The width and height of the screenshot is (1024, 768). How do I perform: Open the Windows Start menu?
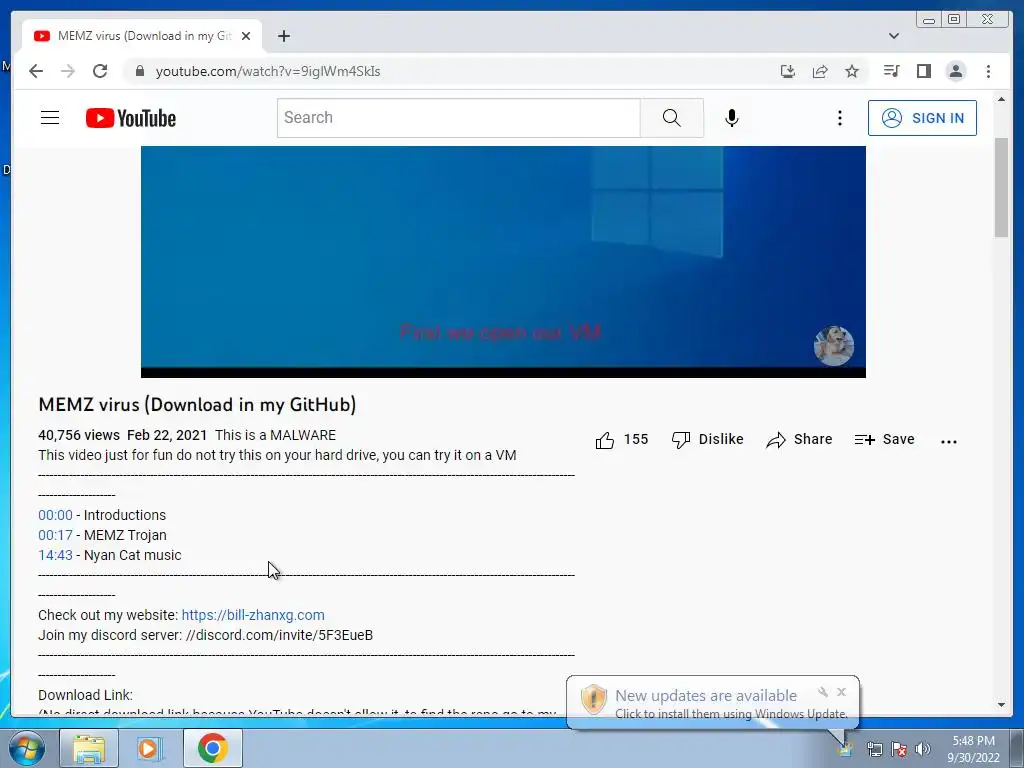tap(26, 748)
